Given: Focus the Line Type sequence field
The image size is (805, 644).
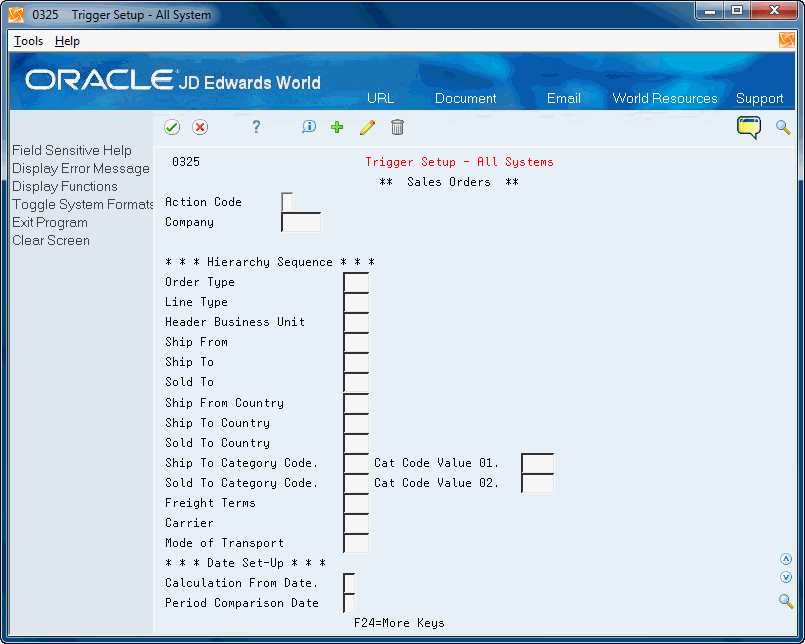Looking at the screenshot, I should (356, 302).
